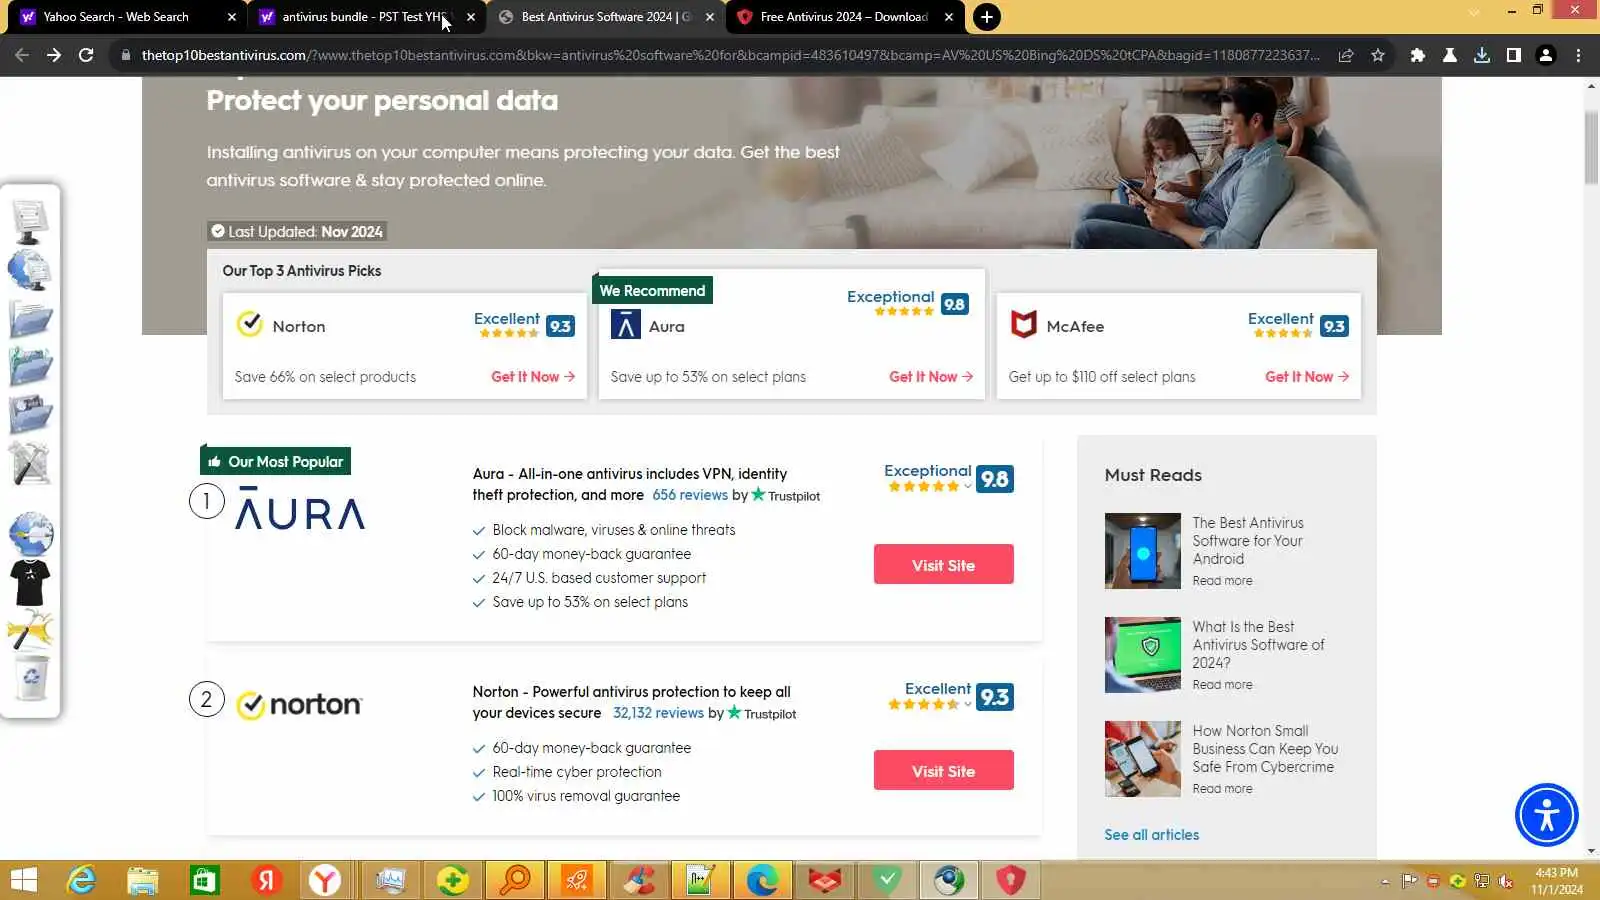Open the black T-shirt icon in sidebar dock
This screenshot has height=900, width=1600.
point(30,582)
